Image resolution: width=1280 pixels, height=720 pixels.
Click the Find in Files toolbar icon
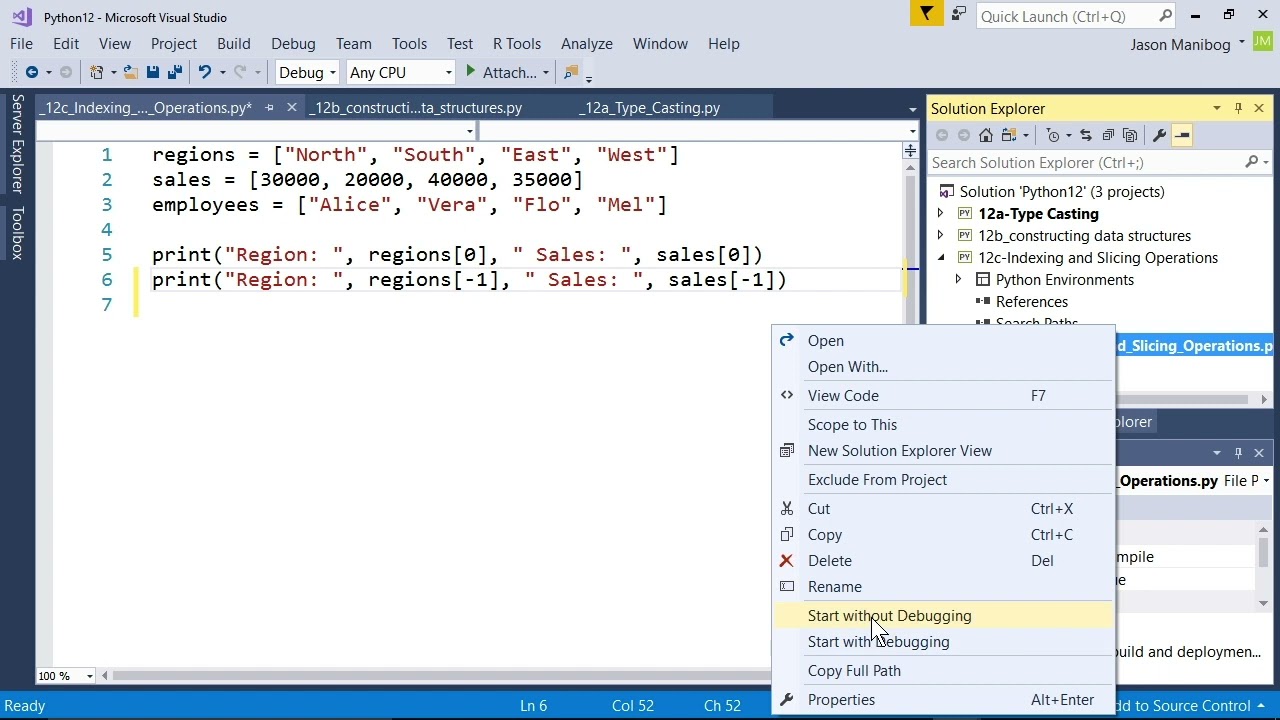pyautogui.click(x=571, y=72)
